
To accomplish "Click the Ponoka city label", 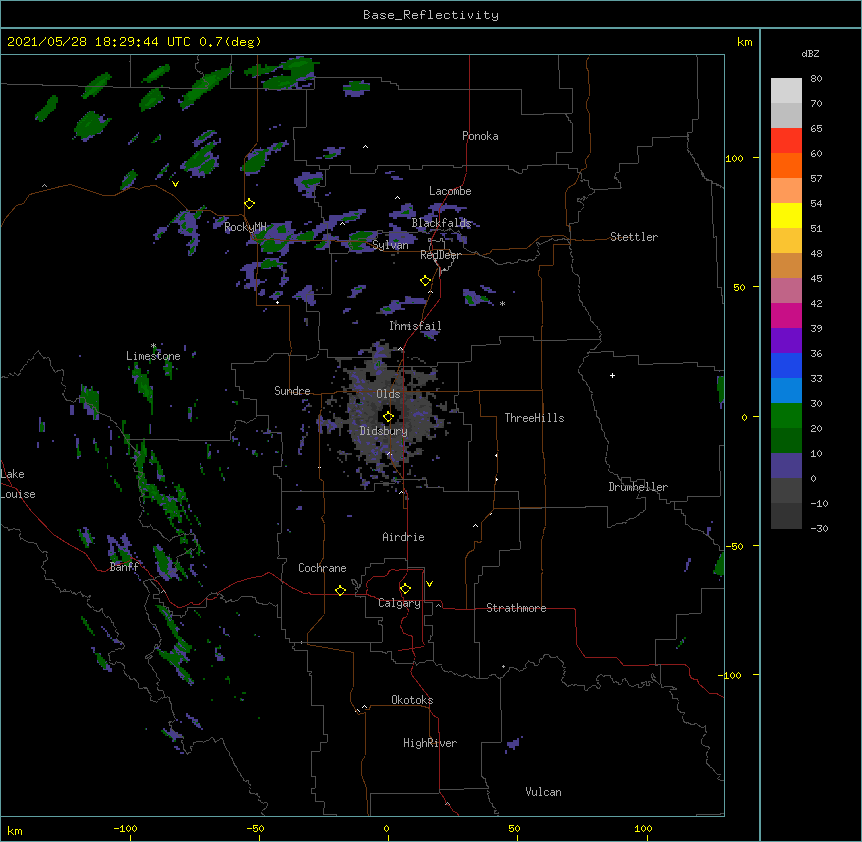I will [x=480, y=136].
